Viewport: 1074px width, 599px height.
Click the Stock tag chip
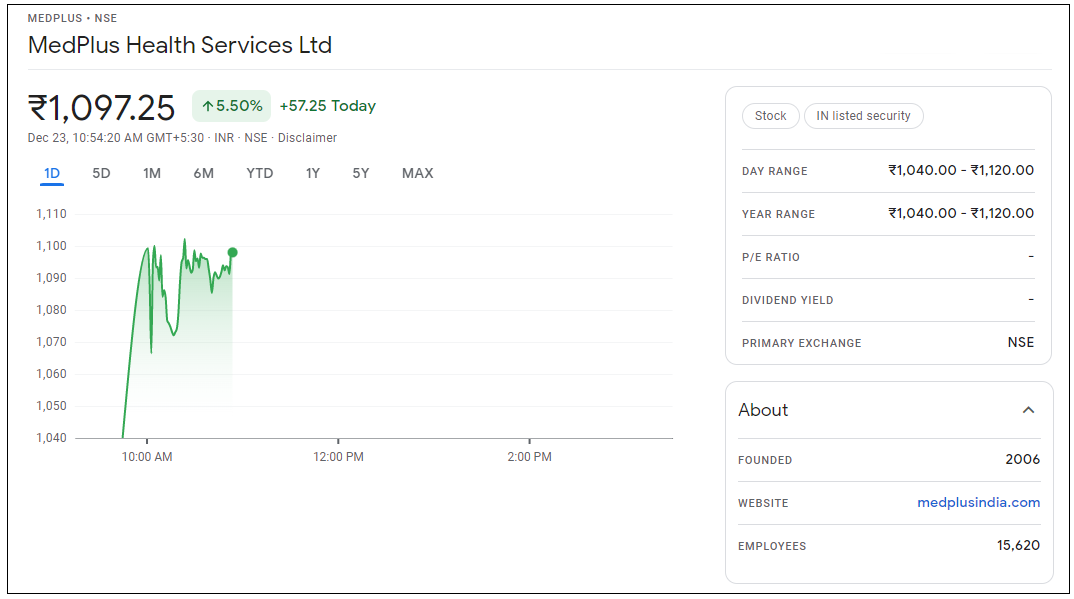771,116
